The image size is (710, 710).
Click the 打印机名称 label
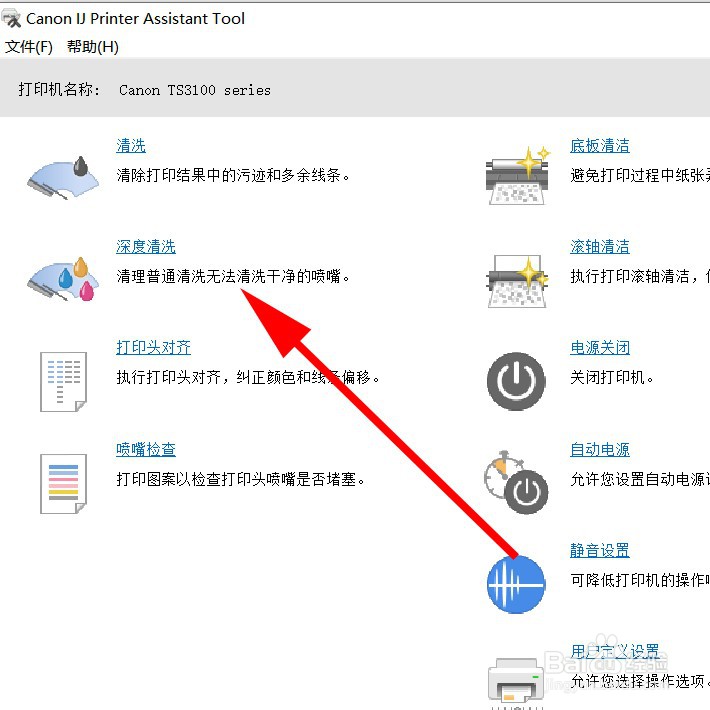59,89
